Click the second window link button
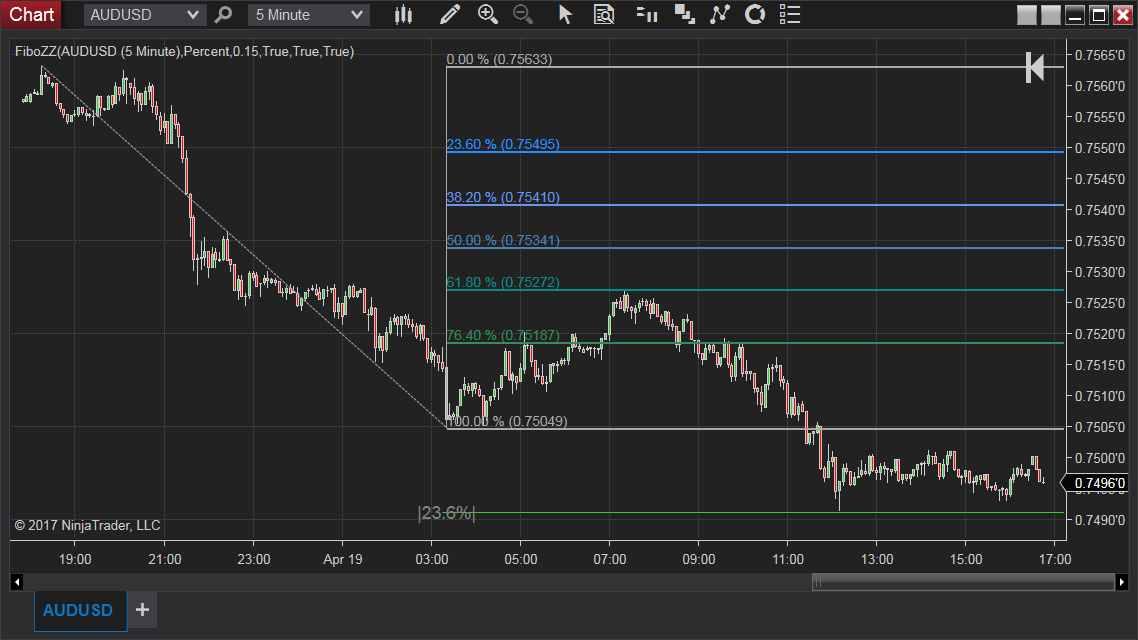This screenshot has height=640, width=1138. (x=1050, y=15)
